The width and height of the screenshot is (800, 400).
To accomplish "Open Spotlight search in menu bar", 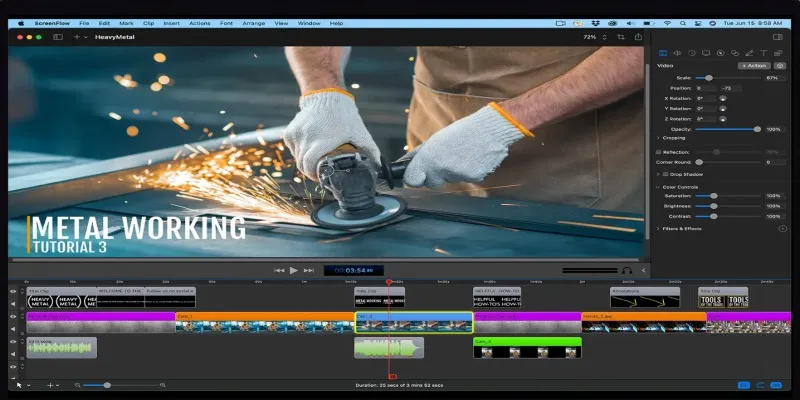I will pos(683,23).
